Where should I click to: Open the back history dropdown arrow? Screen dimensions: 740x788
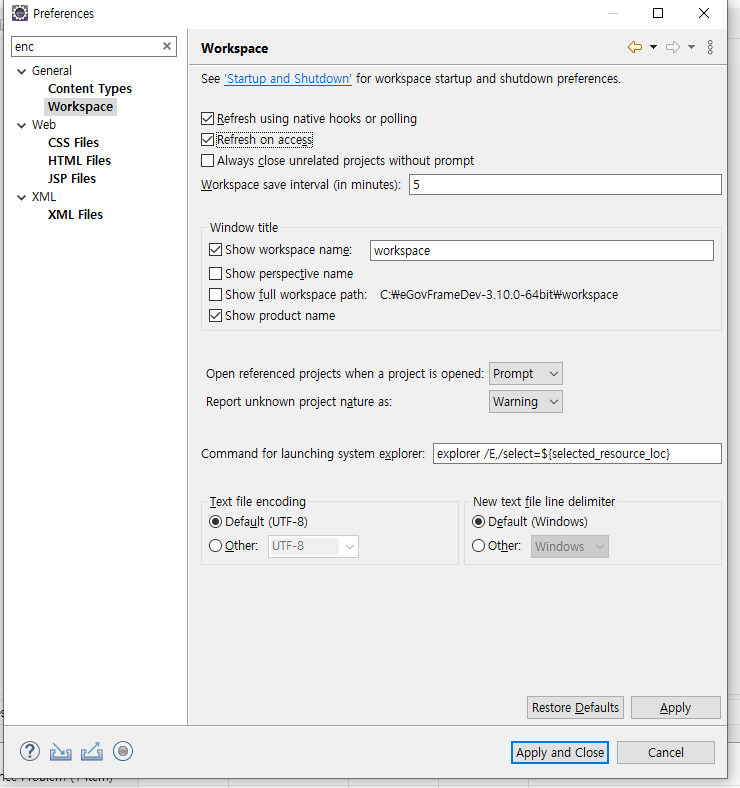coord(653,47)
